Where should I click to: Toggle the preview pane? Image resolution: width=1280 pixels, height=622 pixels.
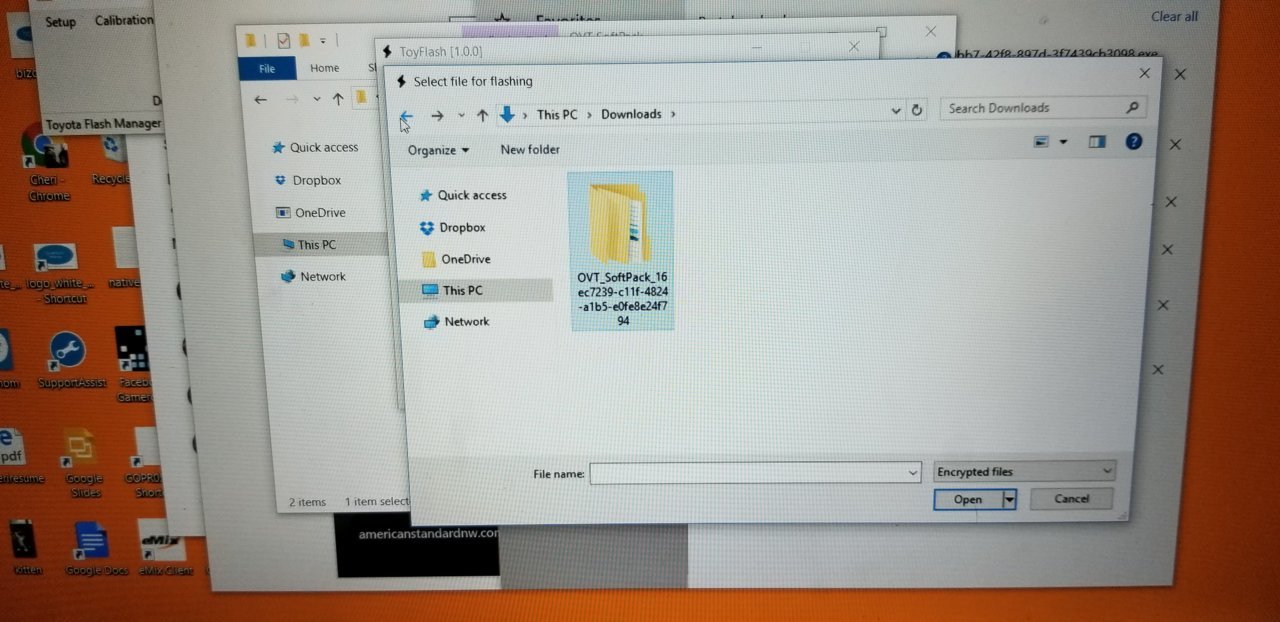pyautogui.click(x=1097, y=142)
